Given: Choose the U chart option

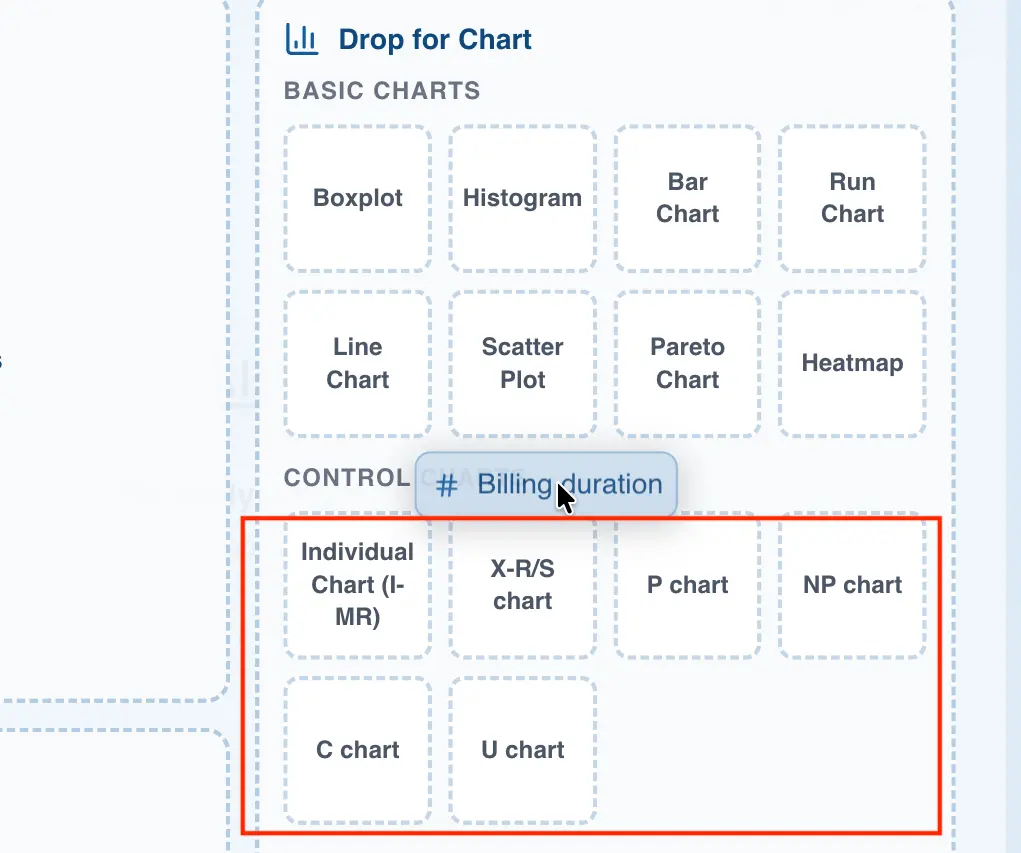Looking at the screenshot, I should pyautogui.click(x=522, y=748).
